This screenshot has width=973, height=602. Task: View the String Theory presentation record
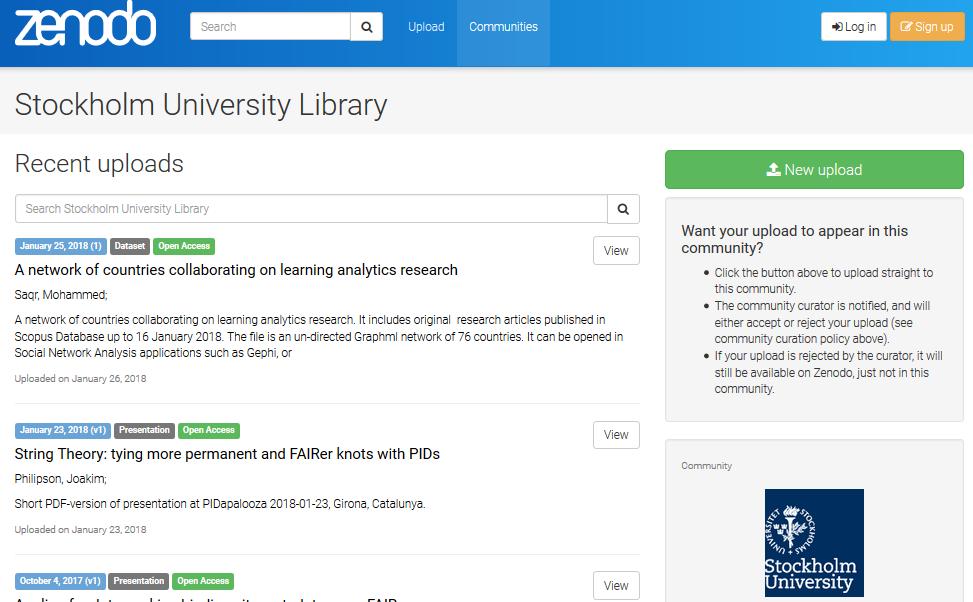pos(616,435)
